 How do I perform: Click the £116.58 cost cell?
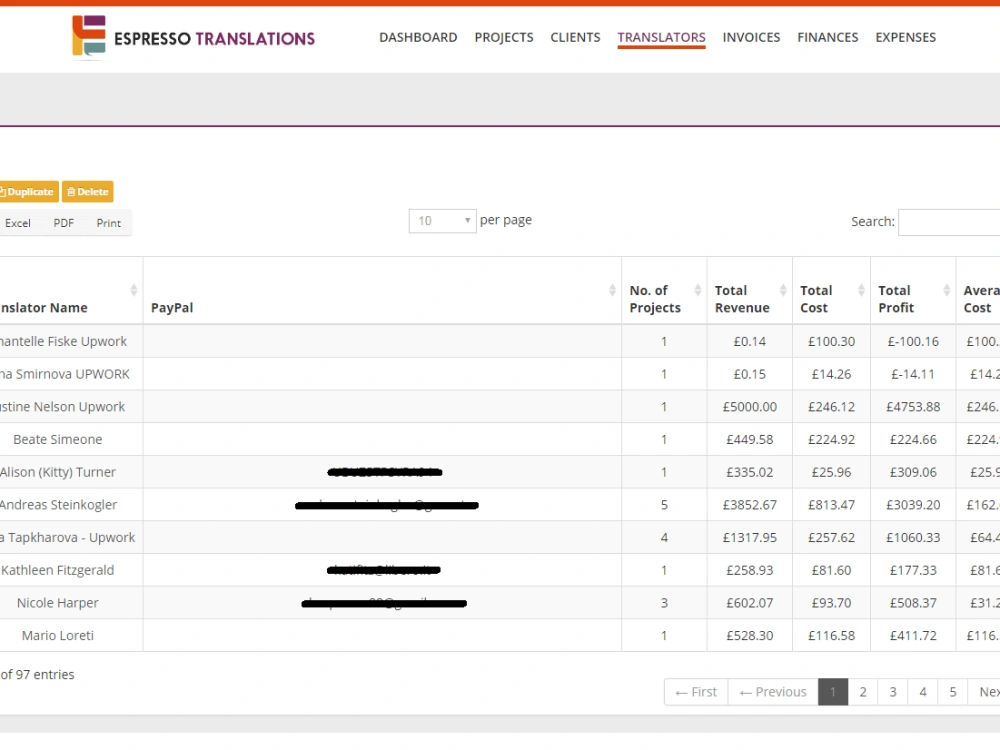[x=831, y=635]
